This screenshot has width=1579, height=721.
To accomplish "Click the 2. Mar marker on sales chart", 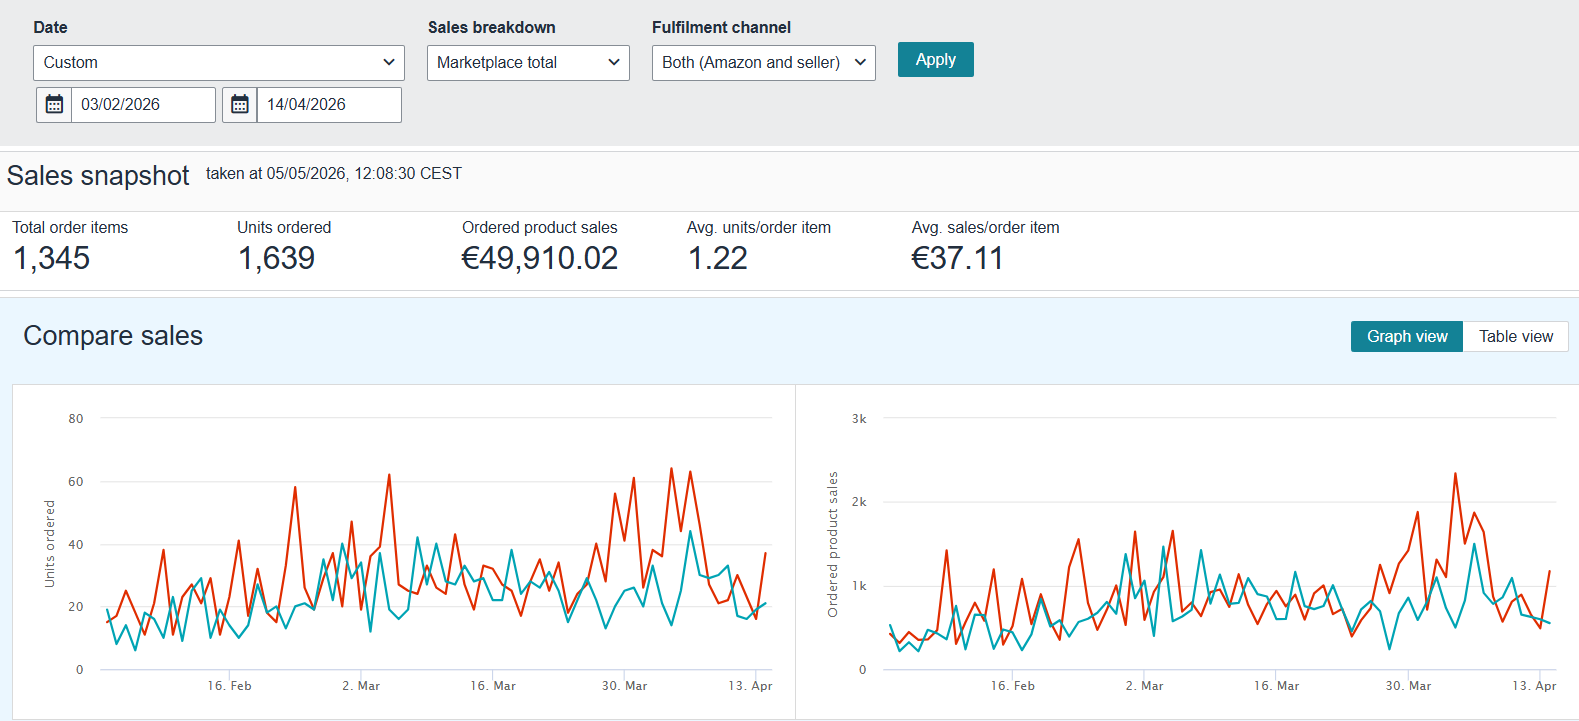I will pos(1144,686).
